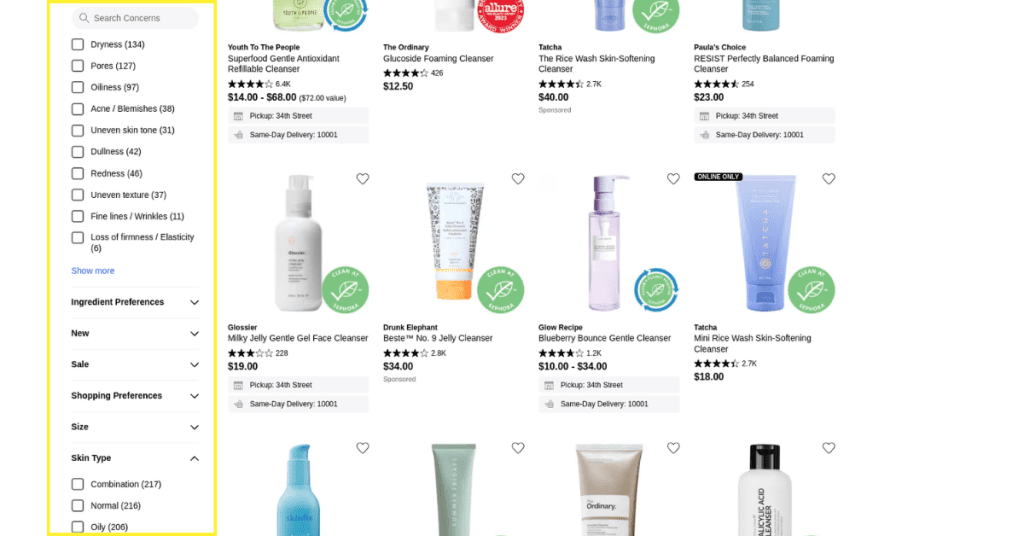The width and height of the screenshot is (1024, 536).
Task: Check the Dryness (134) filter
Action: tap(78, 44)
